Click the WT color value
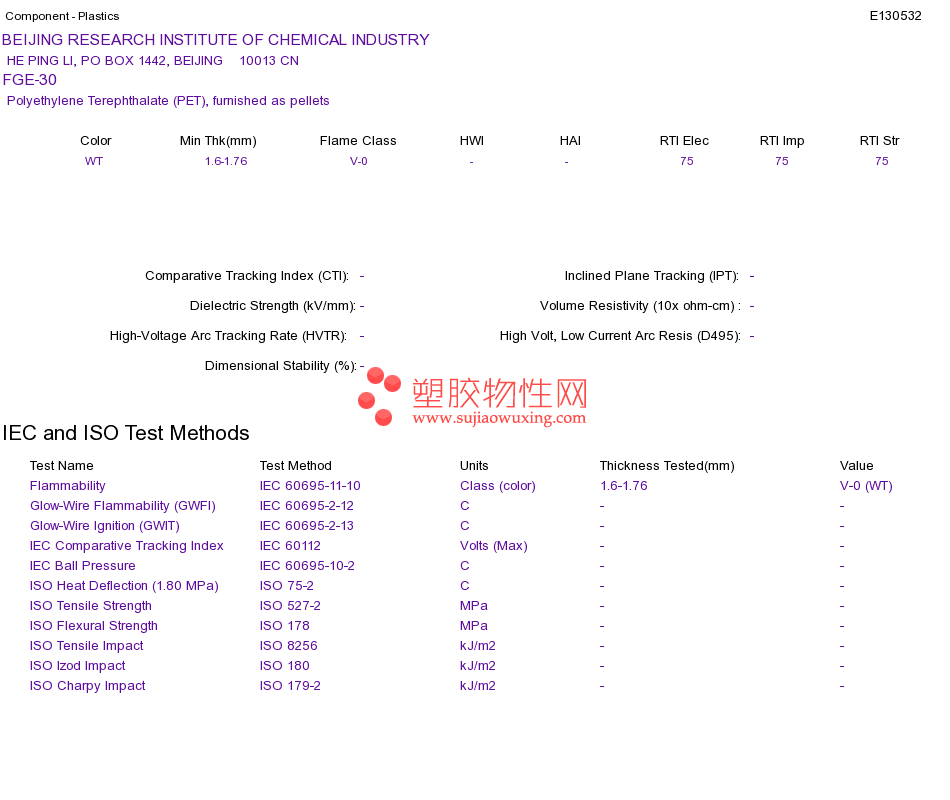This screenshot has height=800, width=950. [94, 161]
